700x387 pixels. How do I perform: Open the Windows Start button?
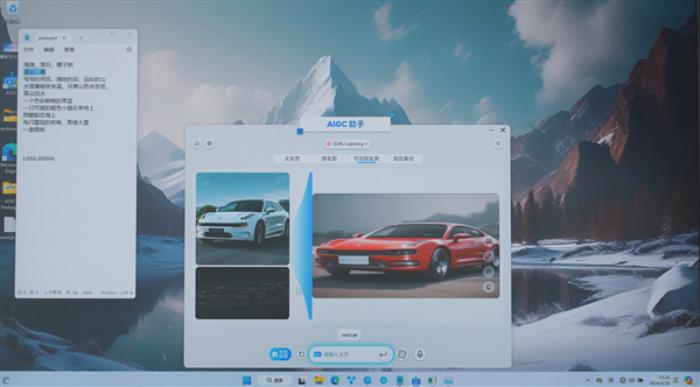(246, 380)
